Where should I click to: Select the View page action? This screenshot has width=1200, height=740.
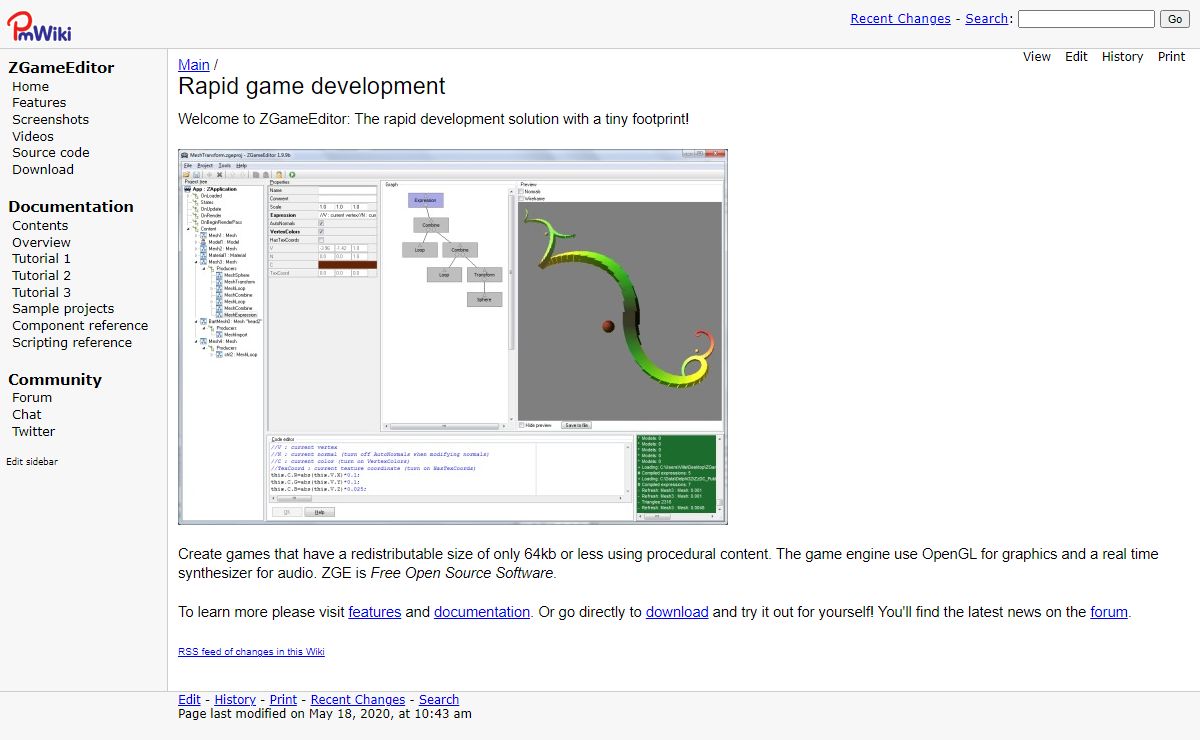[x=1037, y=57]
